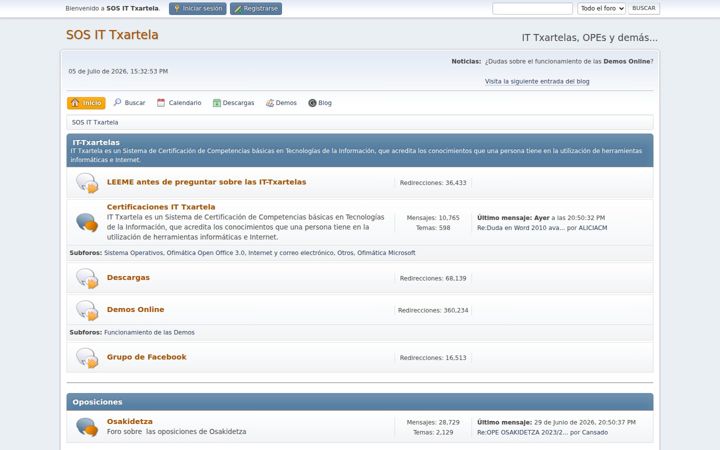Click the Inicio house icon
720x450 pixels.
[x=75, y=102]
